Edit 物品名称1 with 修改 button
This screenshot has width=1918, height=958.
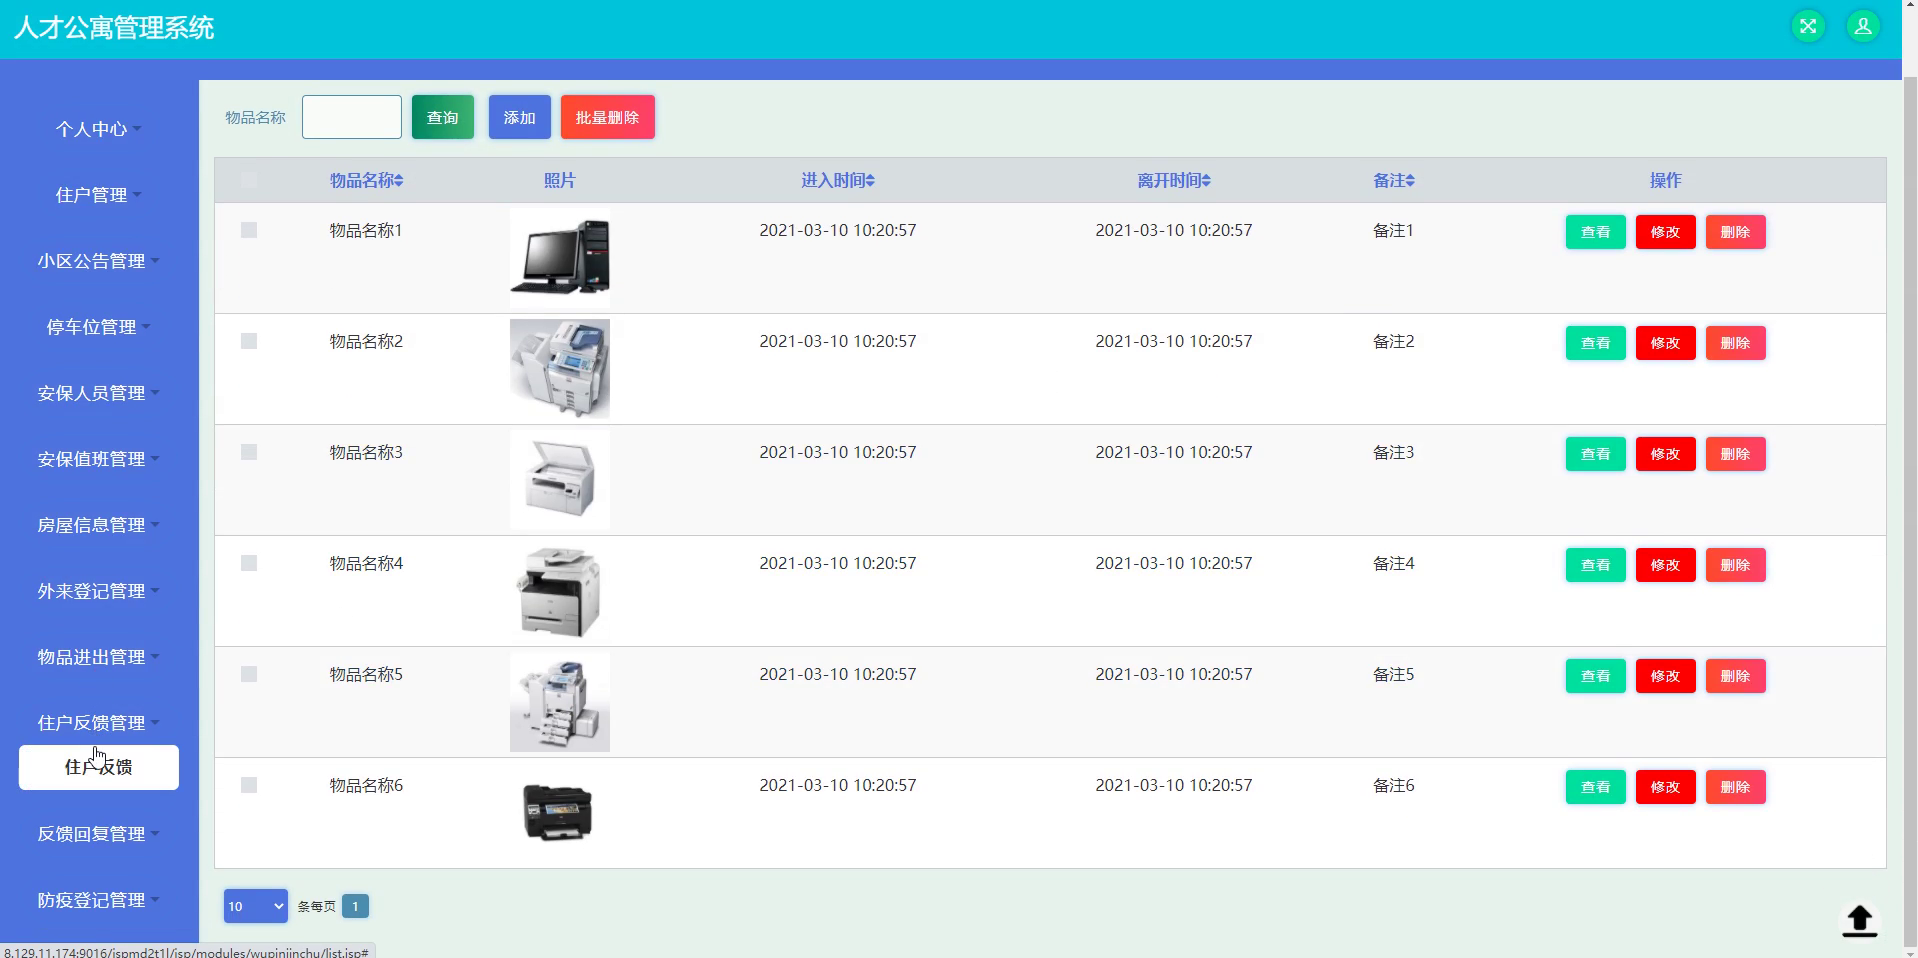click(1666, 232)
